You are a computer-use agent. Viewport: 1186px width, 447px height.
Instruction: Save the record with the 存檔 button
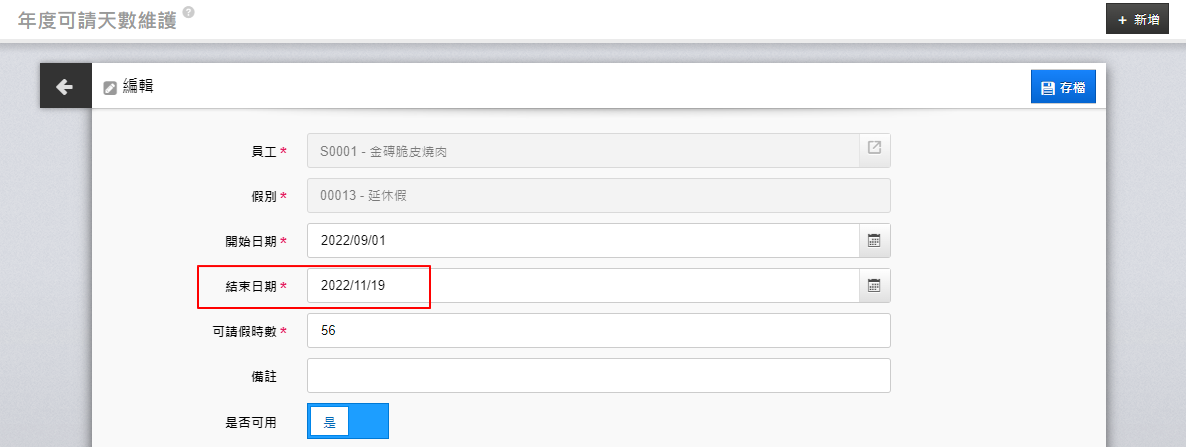point(1063,88)
